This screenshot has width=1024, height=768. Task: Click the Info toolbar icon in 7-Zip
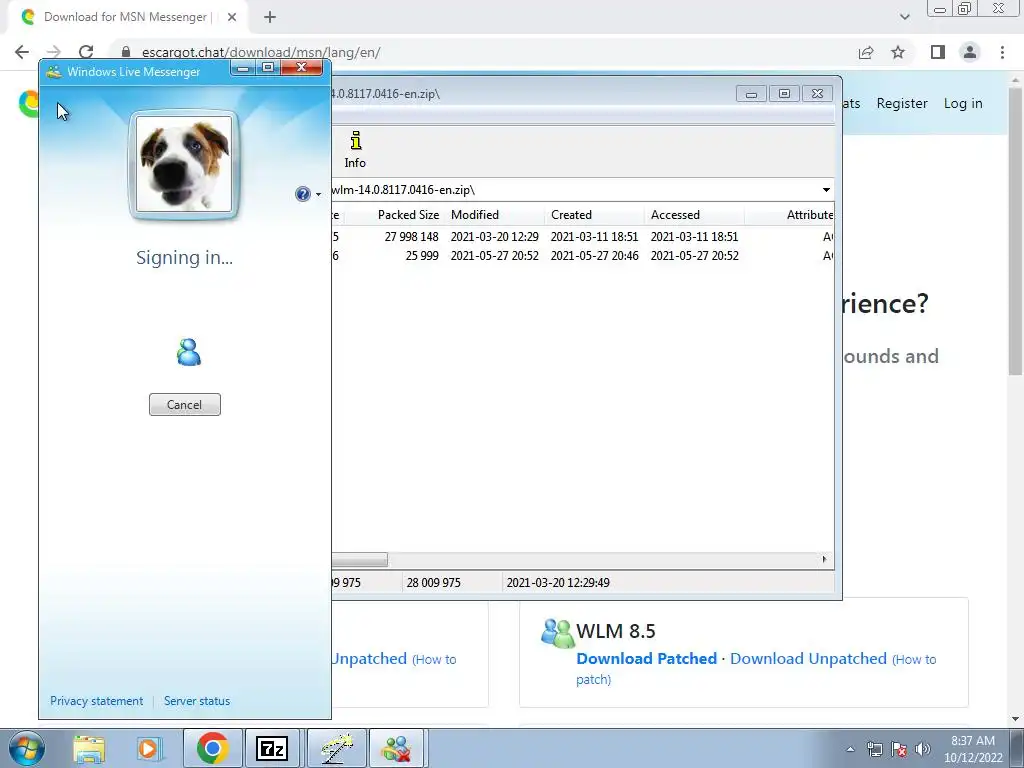[x=355, y=150]
